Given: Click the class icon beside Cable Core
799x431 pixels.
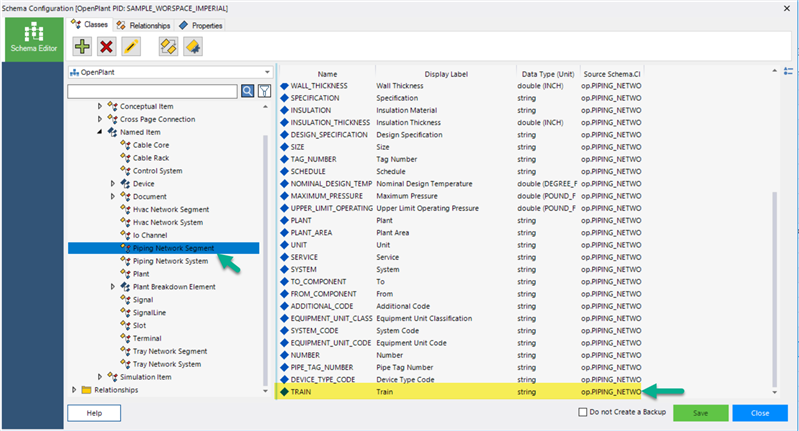Looking at the screenshot, I should point(125,145).
